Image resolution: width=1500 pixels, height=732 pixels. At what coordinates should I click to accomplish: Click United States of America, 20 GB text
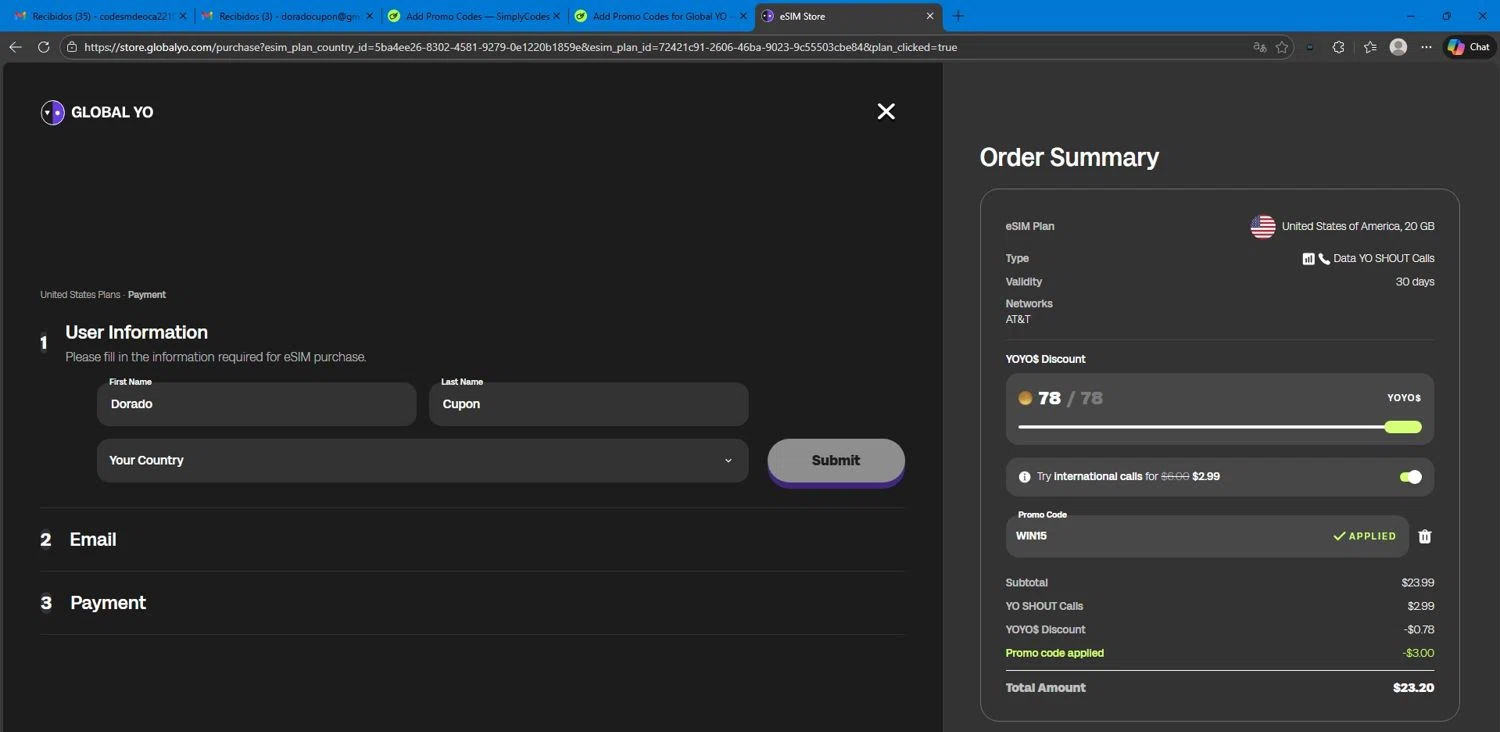[1358, 227]
